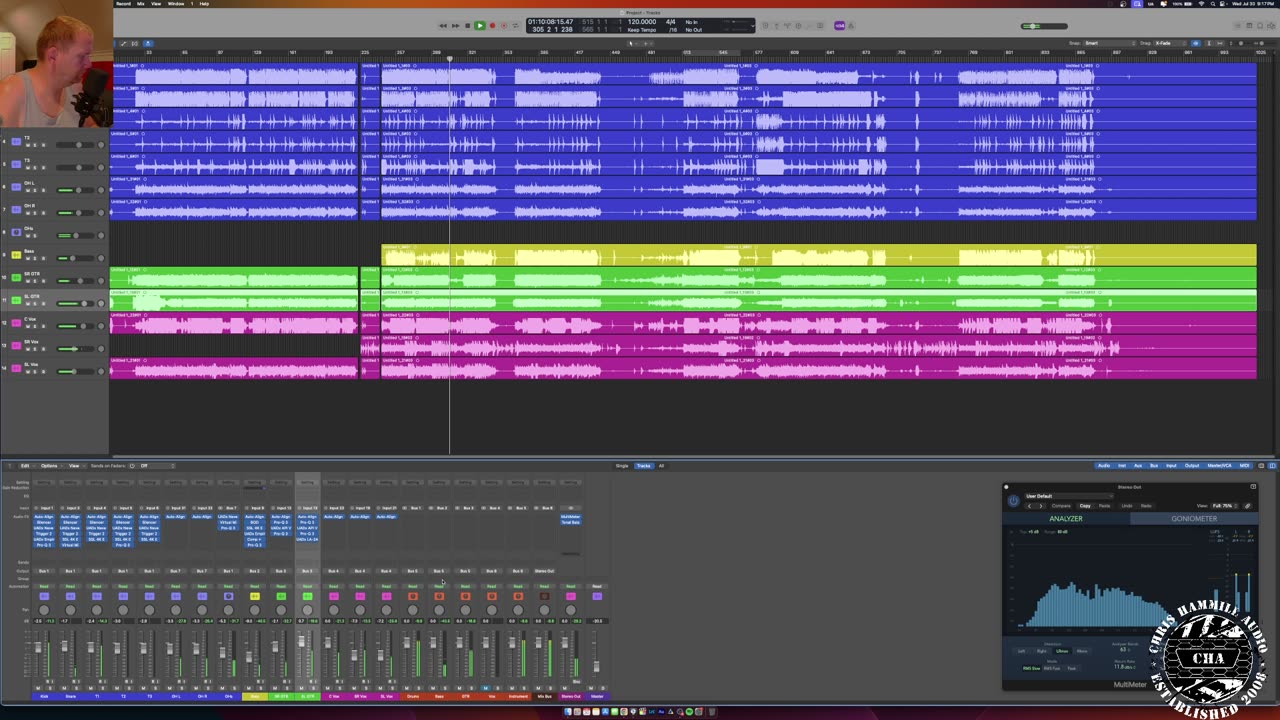The height and width of the screenshot is (720, 1280).
Task: Switch the mixer to Tracks view
Action: (643, 466)
